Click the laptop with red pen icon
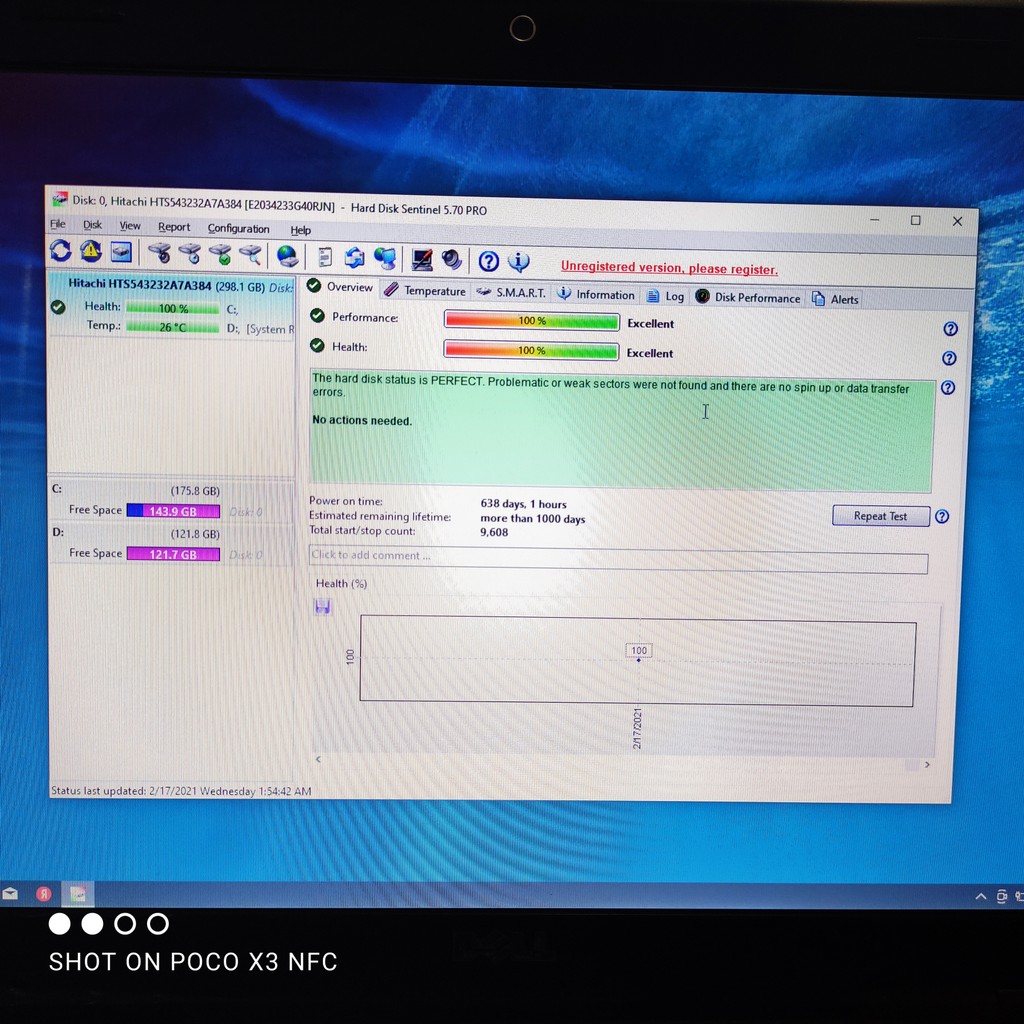 coord(422,259)
